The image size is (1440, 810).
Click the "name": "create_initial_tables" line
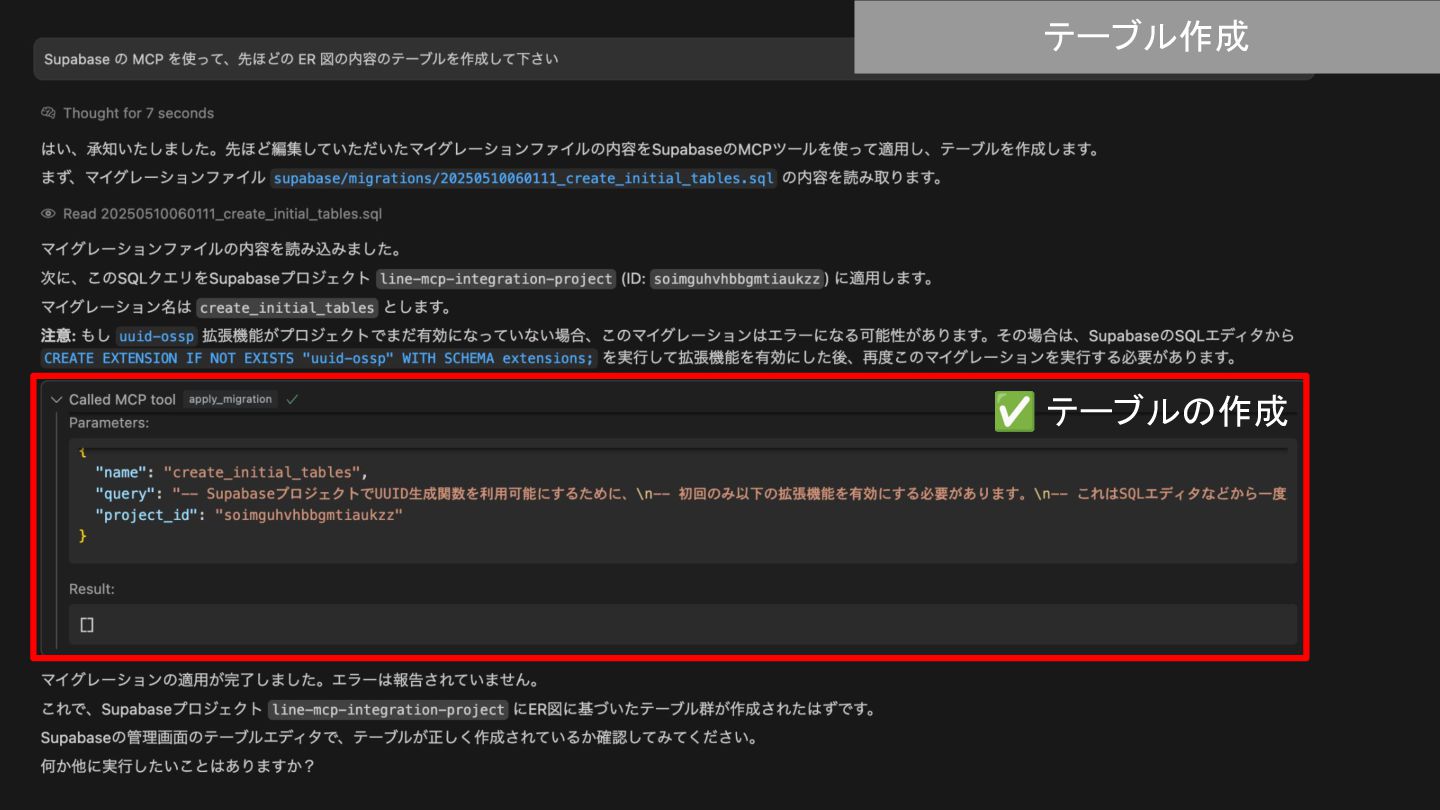tap(232, 472)
